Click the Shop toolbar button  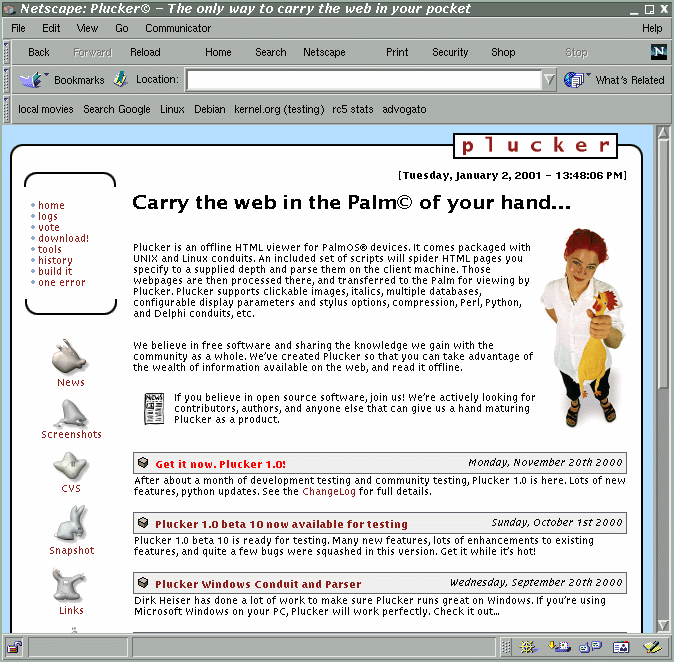click(x=503, y=52)
